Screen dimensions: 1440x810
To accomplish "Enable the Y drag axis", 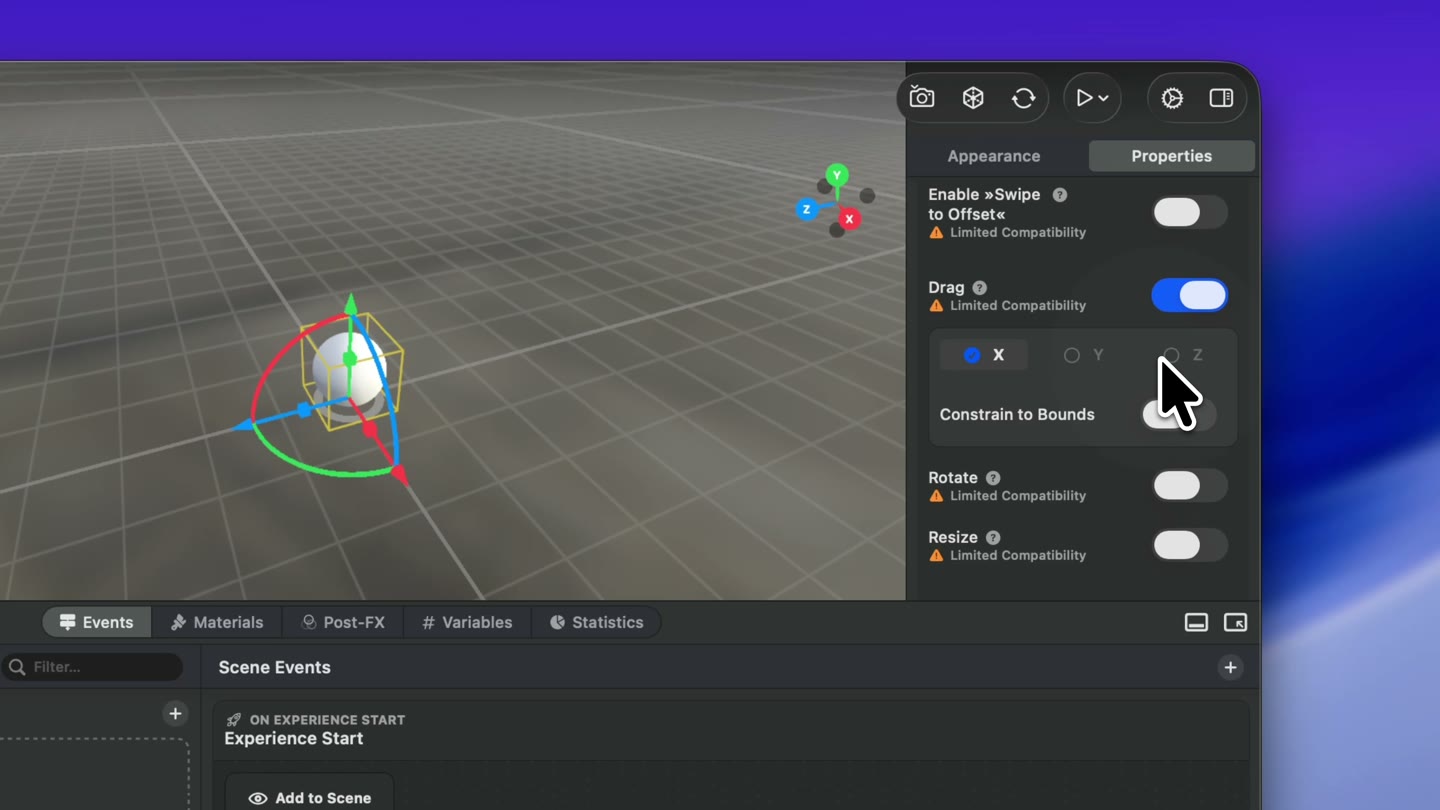I will 1084,355.
